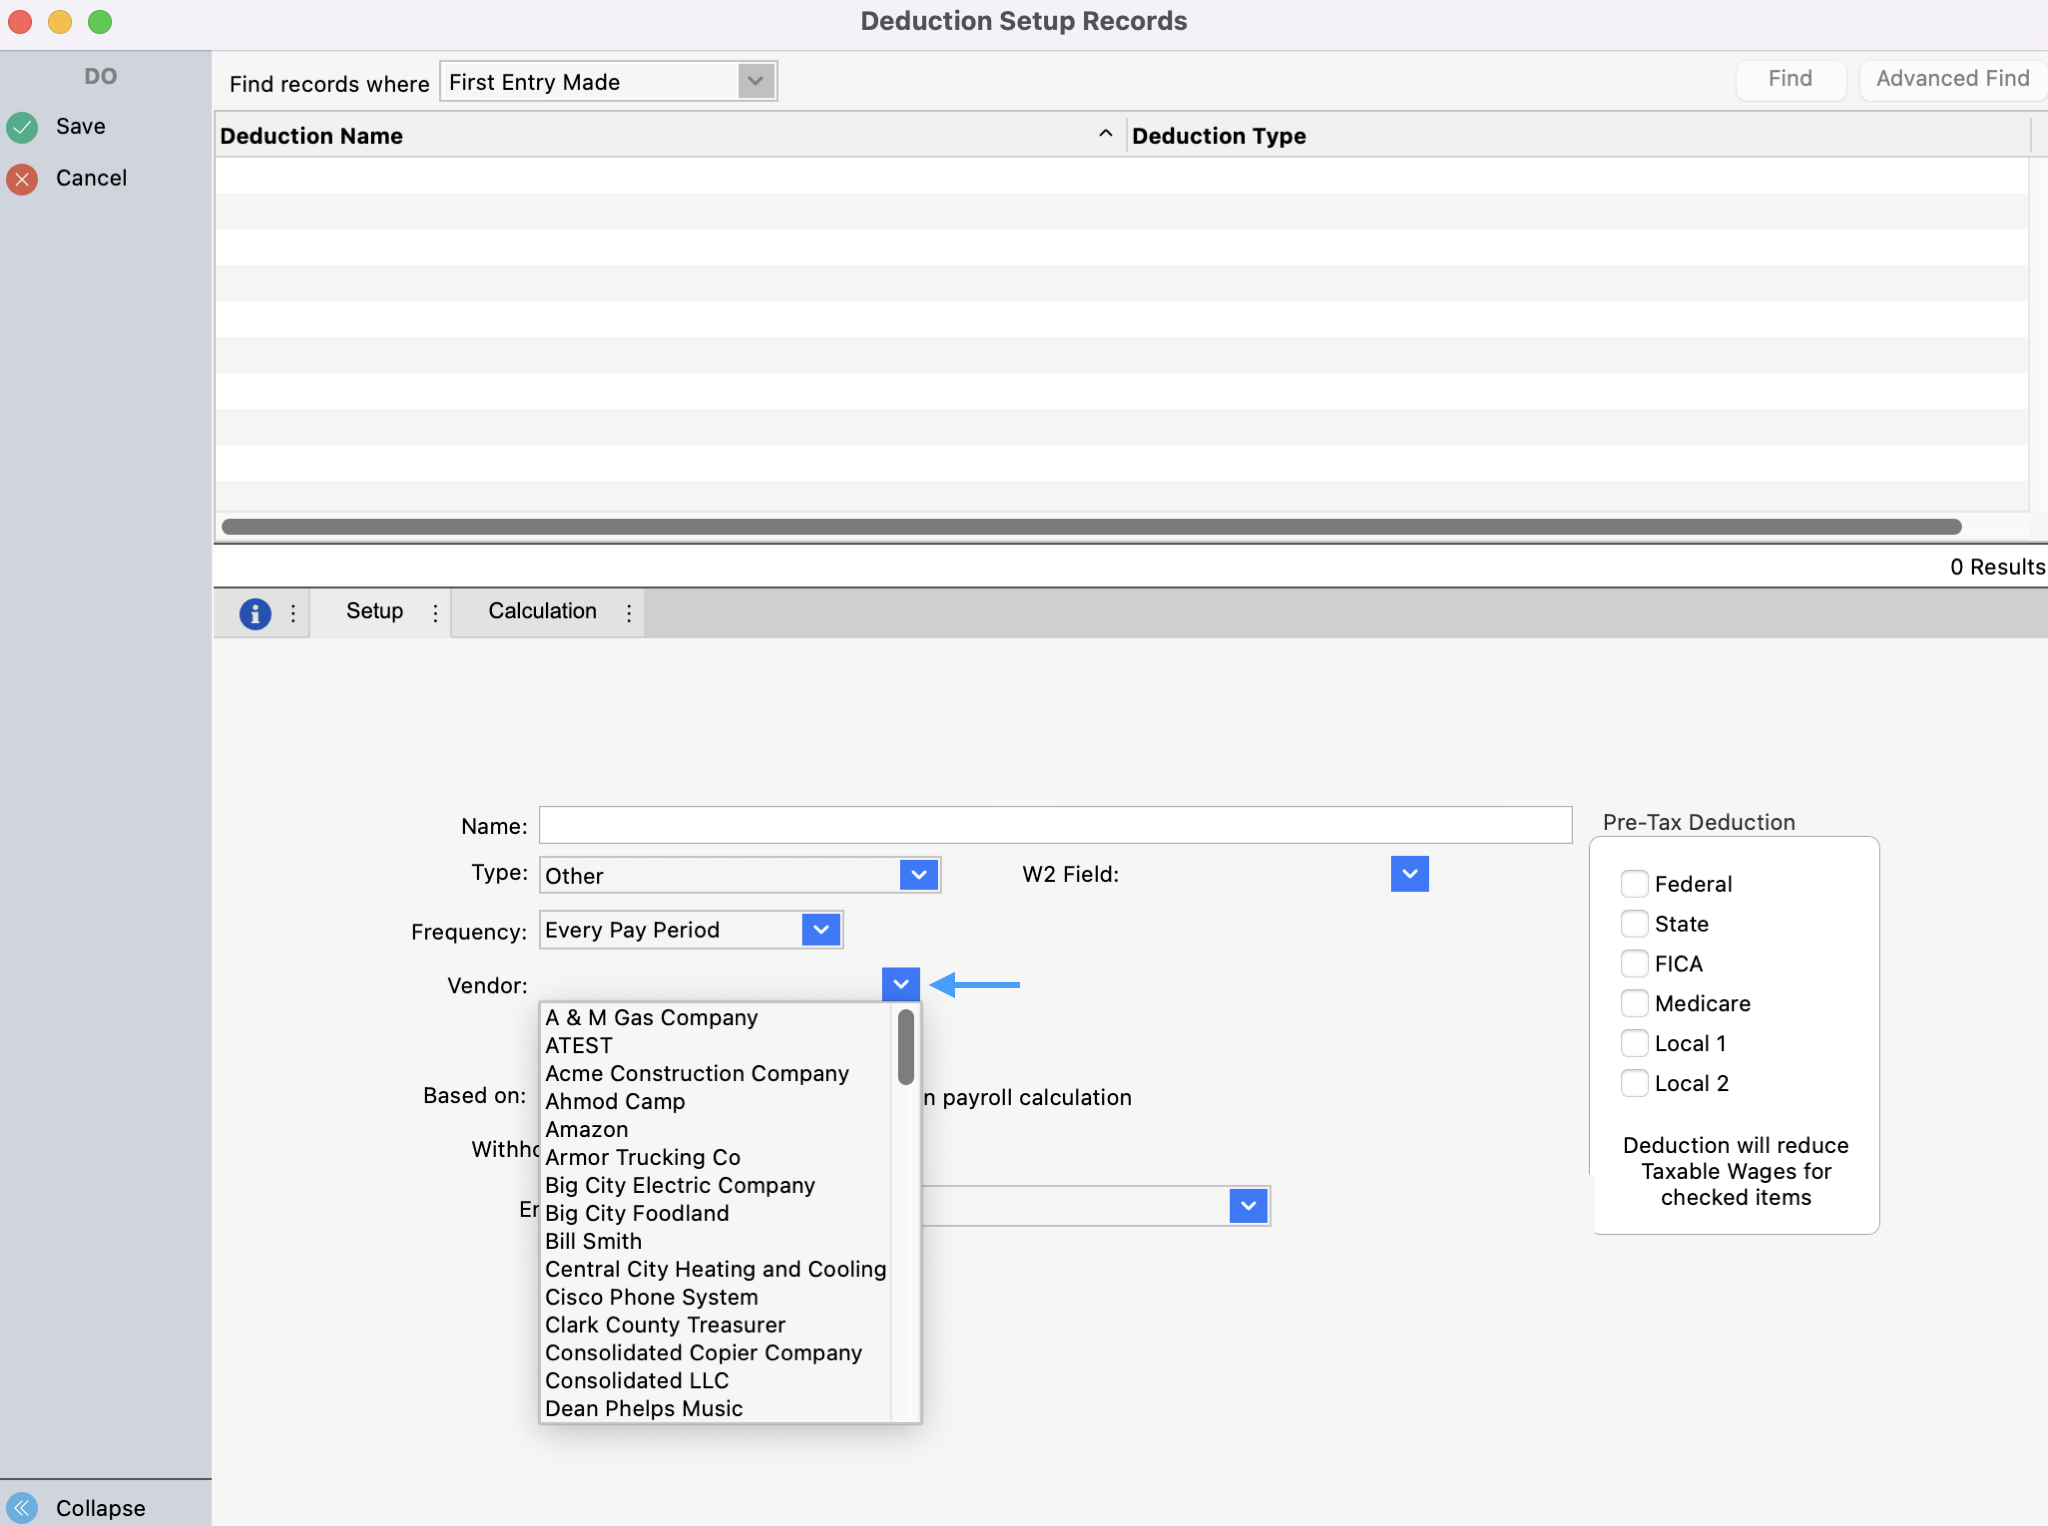Image resolution: width=2048 pixels, height=1526 pixels.
Task: Open the W2 Field dropdown
Action: click(x=1409, y=874)
